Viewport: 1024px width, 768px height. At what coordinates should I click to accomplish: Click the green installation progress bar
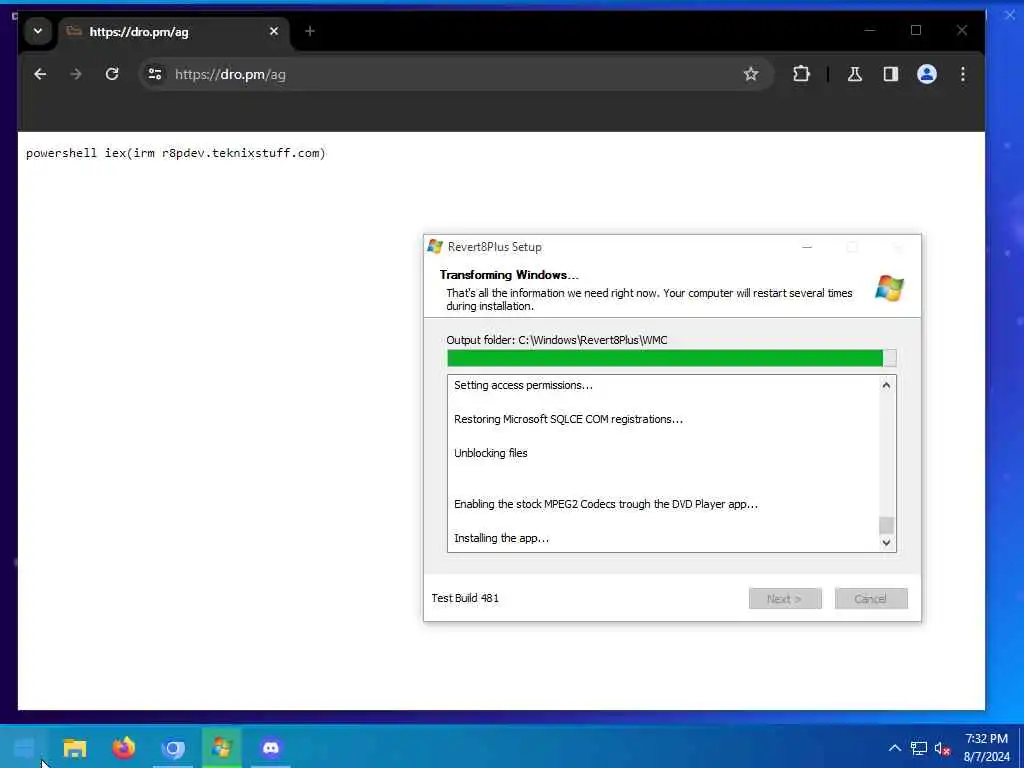tap(671, 358)
